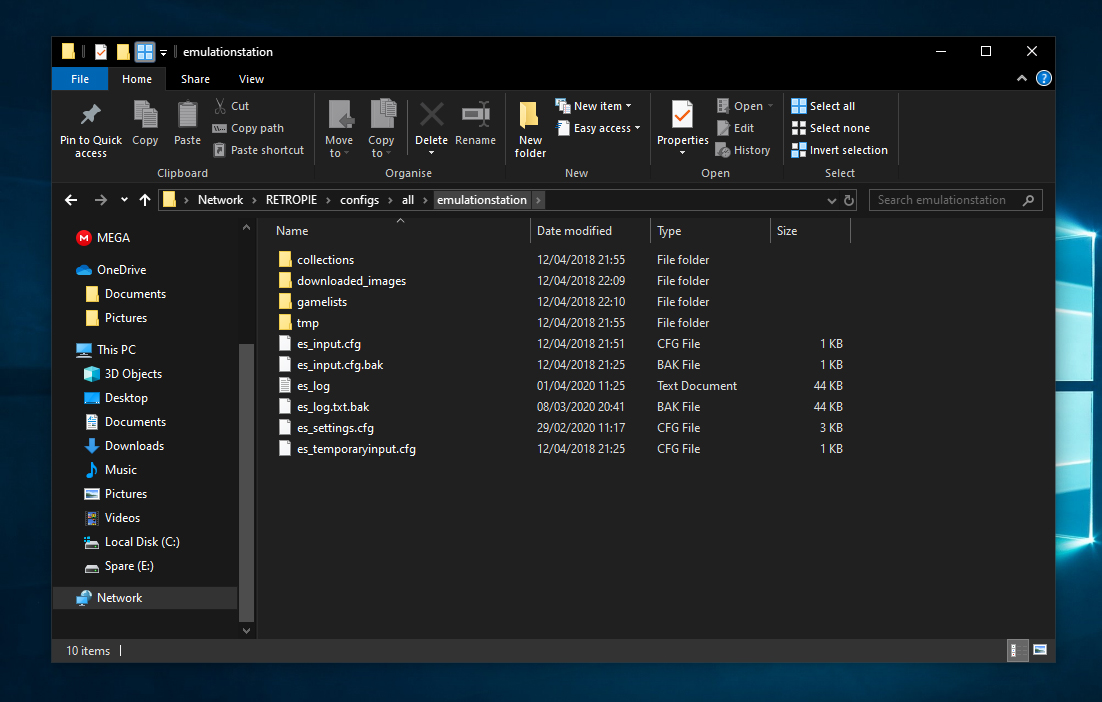The height and width of the screenshot is (702, 1102).
Task: Collapse the ribbon with the chevron
Action: point(1022,79)
